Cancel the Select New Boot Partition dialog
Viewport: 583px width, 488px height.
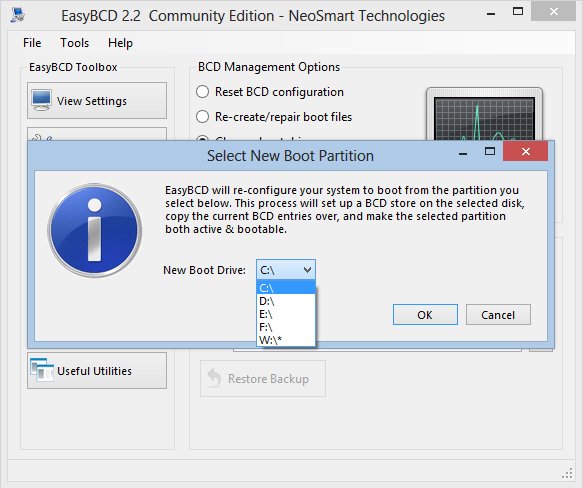pos(498,315)
